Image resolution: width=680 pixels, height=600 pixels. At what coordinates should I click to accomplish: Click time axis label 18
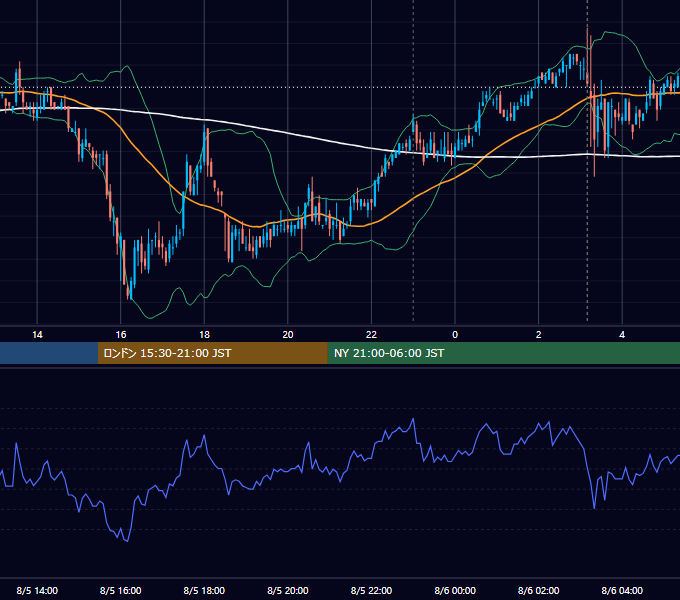(204, 334)
